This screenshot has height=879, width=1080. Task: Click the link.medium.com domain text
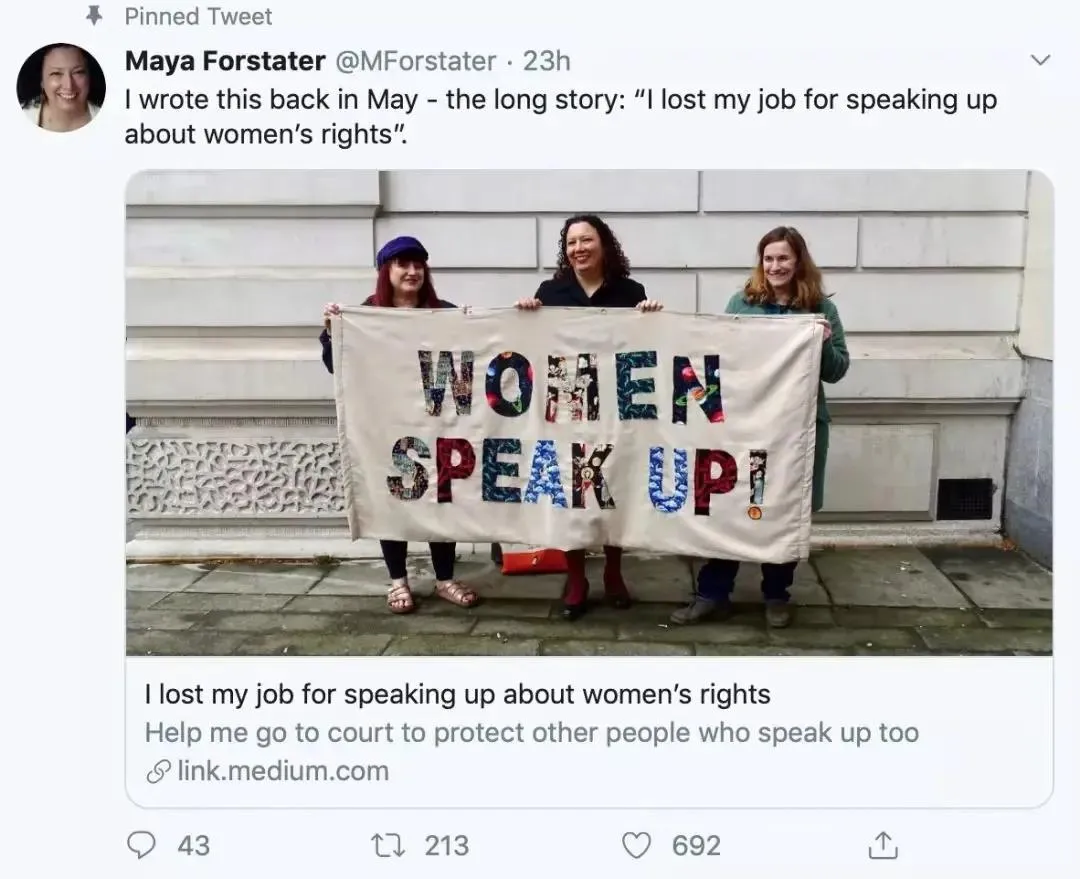(283, 772)
